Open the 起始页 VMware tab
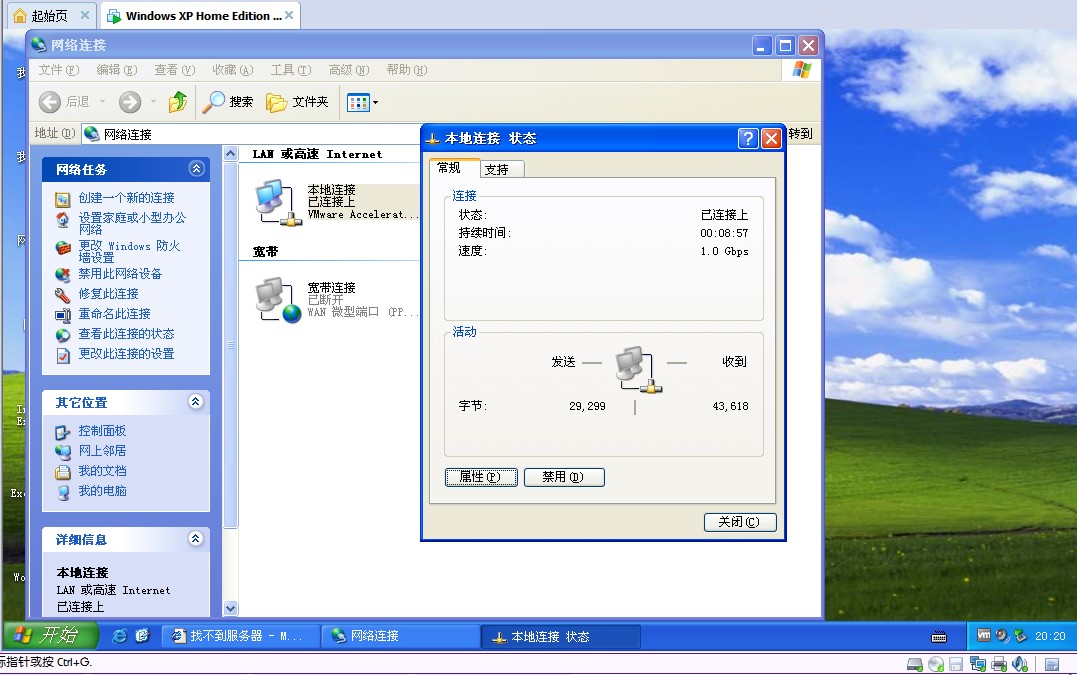This screenshot has width=1077, height=675. pyautogui.click(x=51, y=15)
